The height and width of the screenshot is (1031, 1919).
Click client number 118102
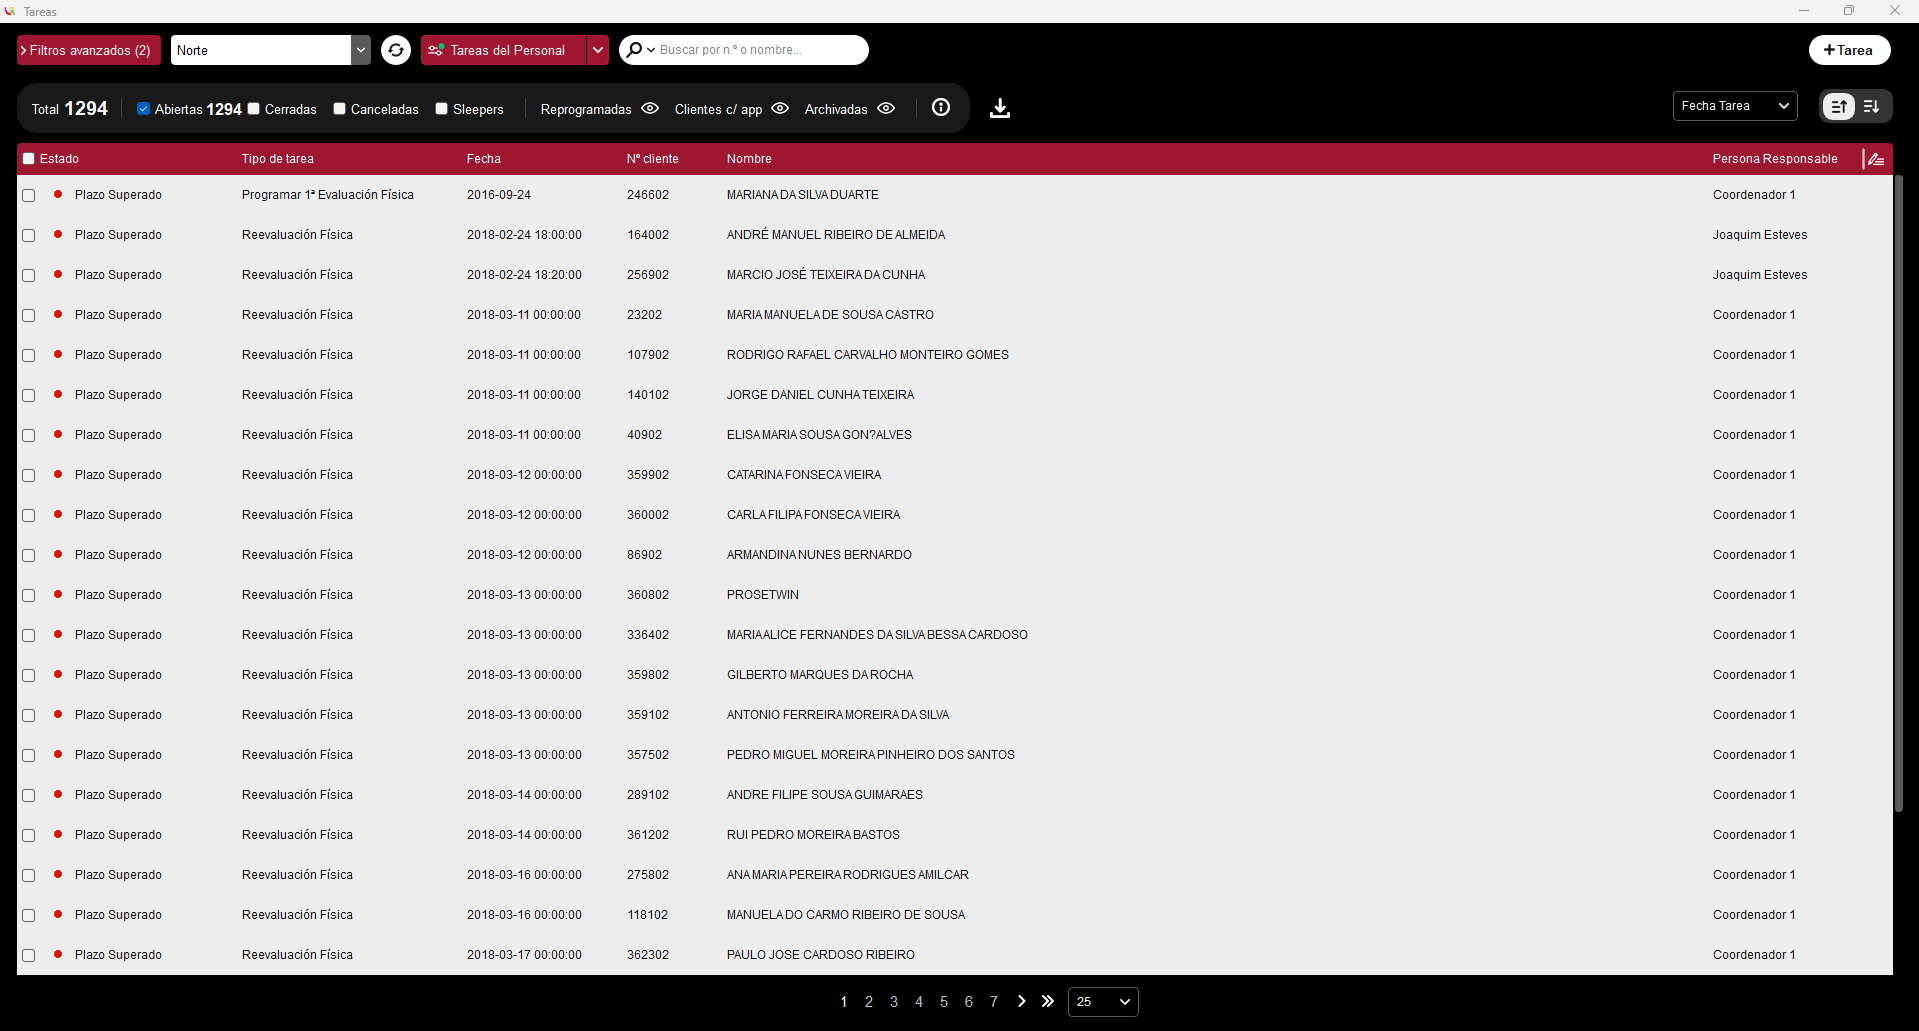[648, 915]
